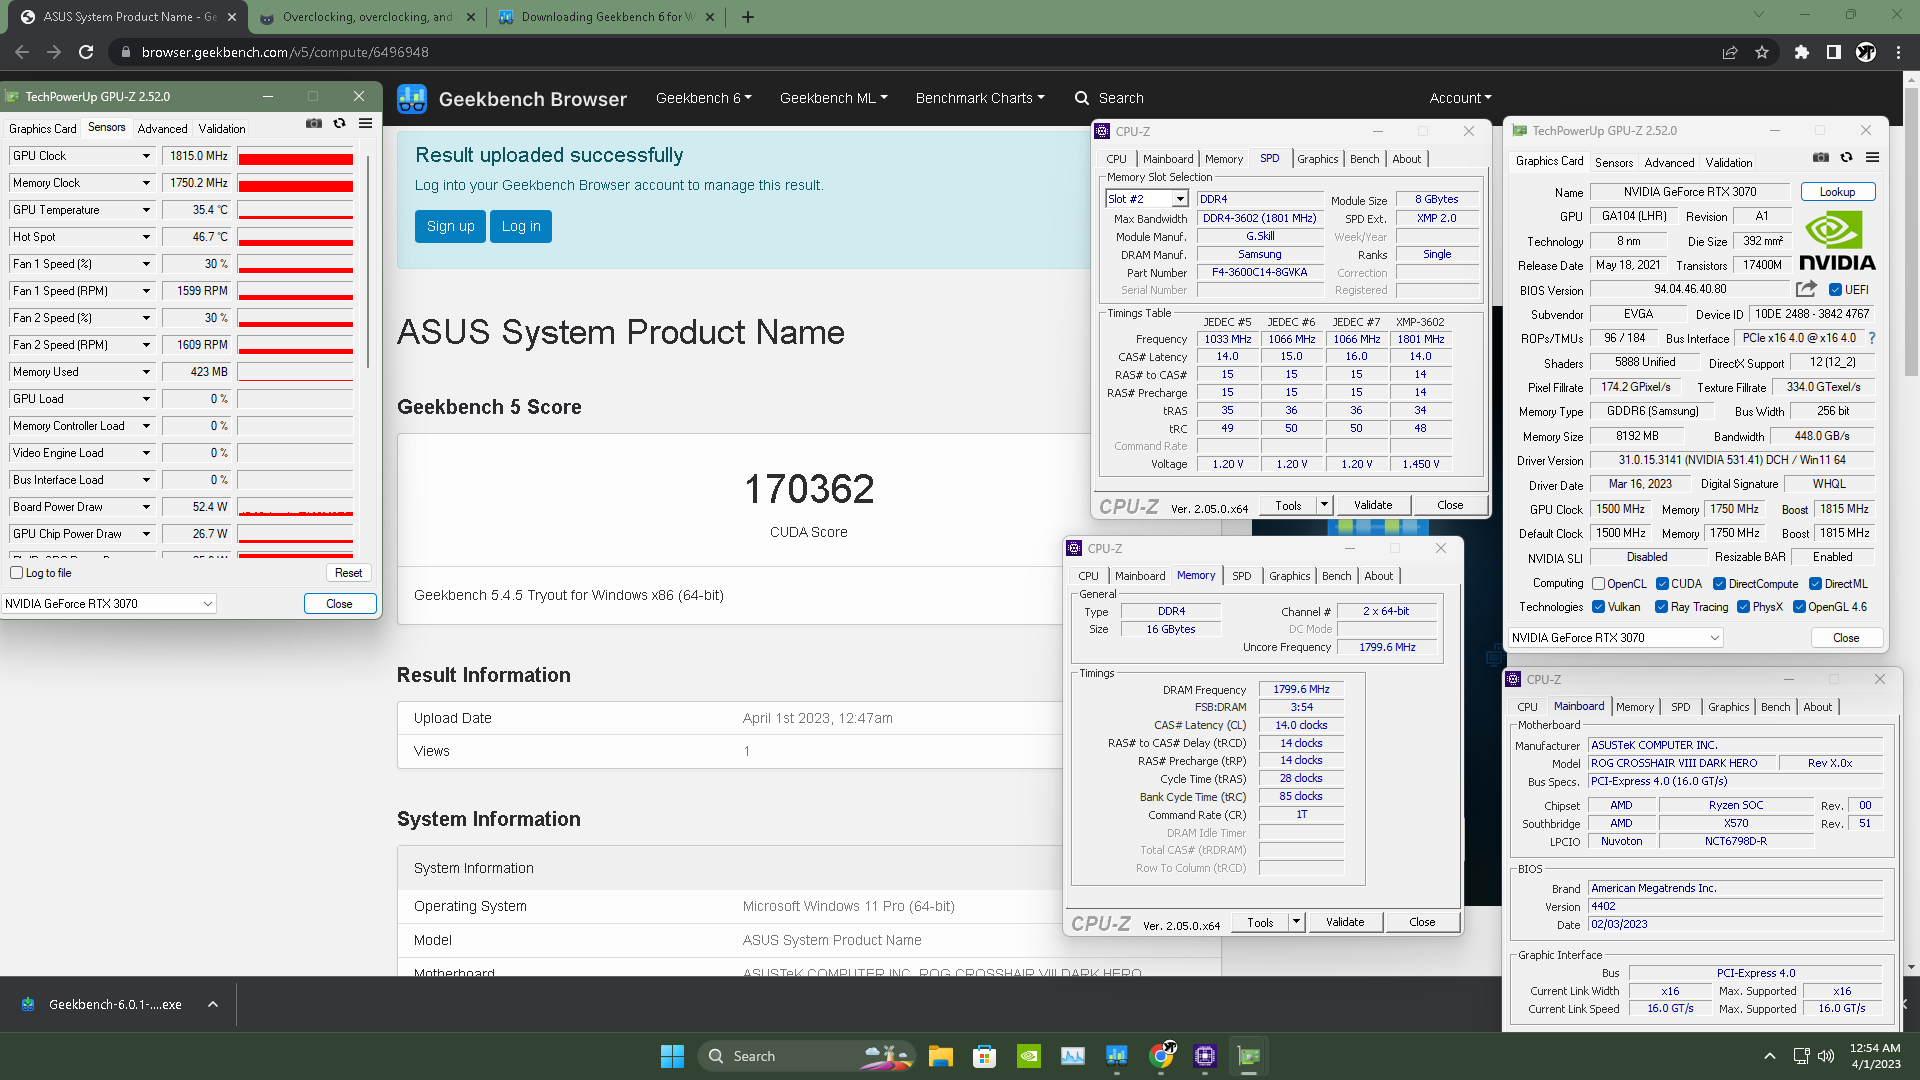Image resolution: width=1920 pixels, height=1080 pixels.
Task: Reload the browser page
Action: [x=86, y=52]
